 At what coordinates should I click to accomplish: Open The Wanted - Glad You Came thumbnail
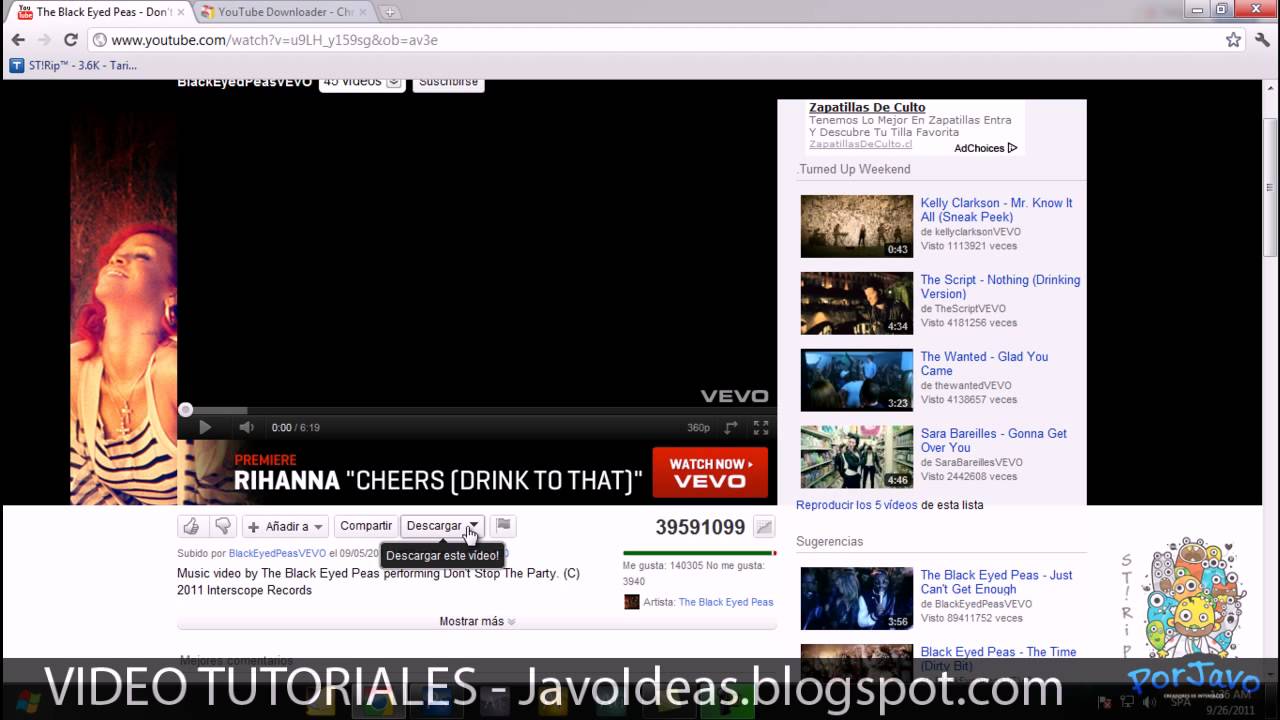pos(857,380)
